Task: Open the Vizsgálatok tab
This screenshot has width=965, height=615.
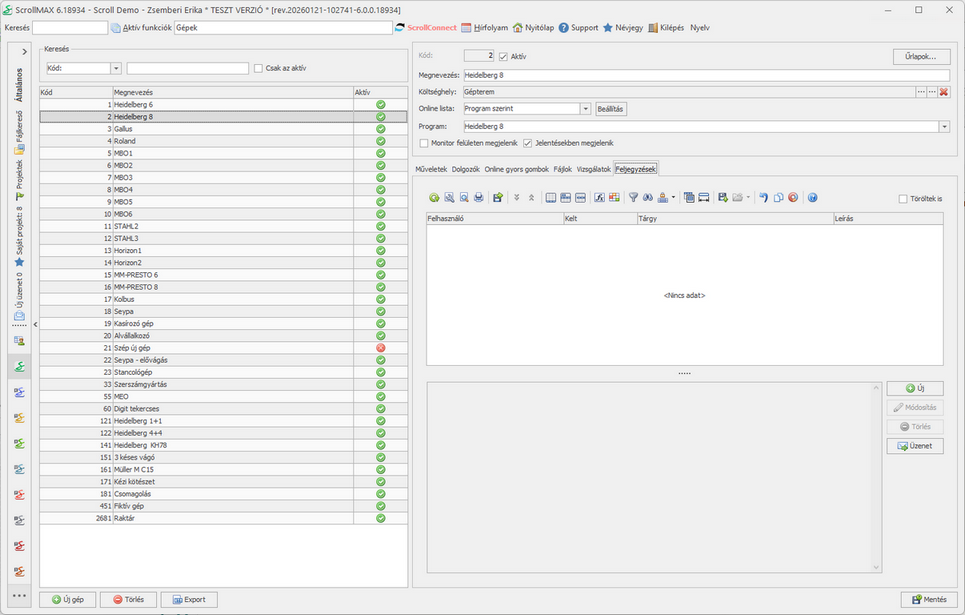Action: 593,169
